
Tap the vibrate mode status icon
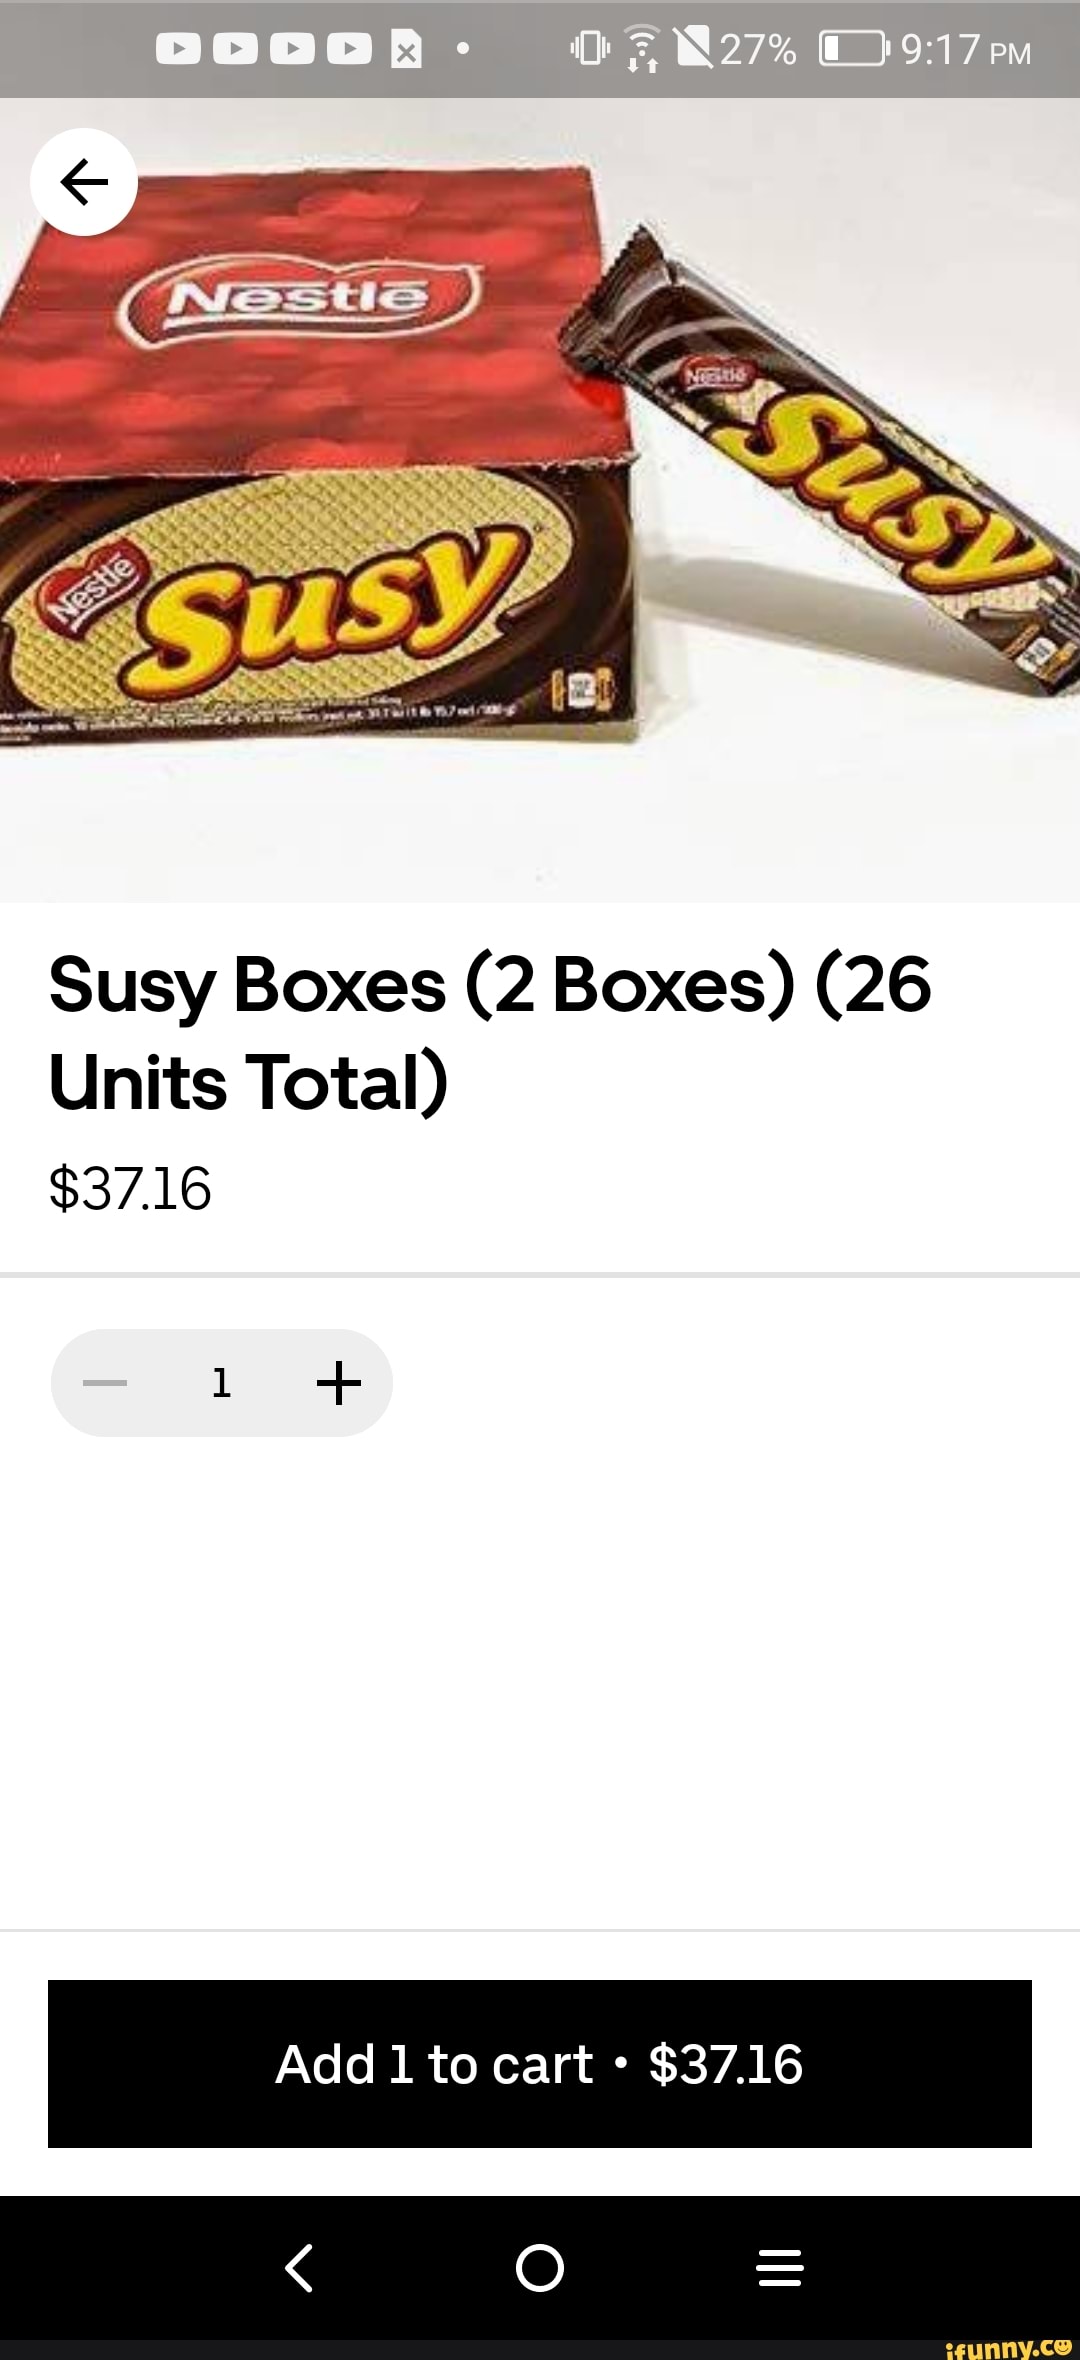click(x=590, y=49)
